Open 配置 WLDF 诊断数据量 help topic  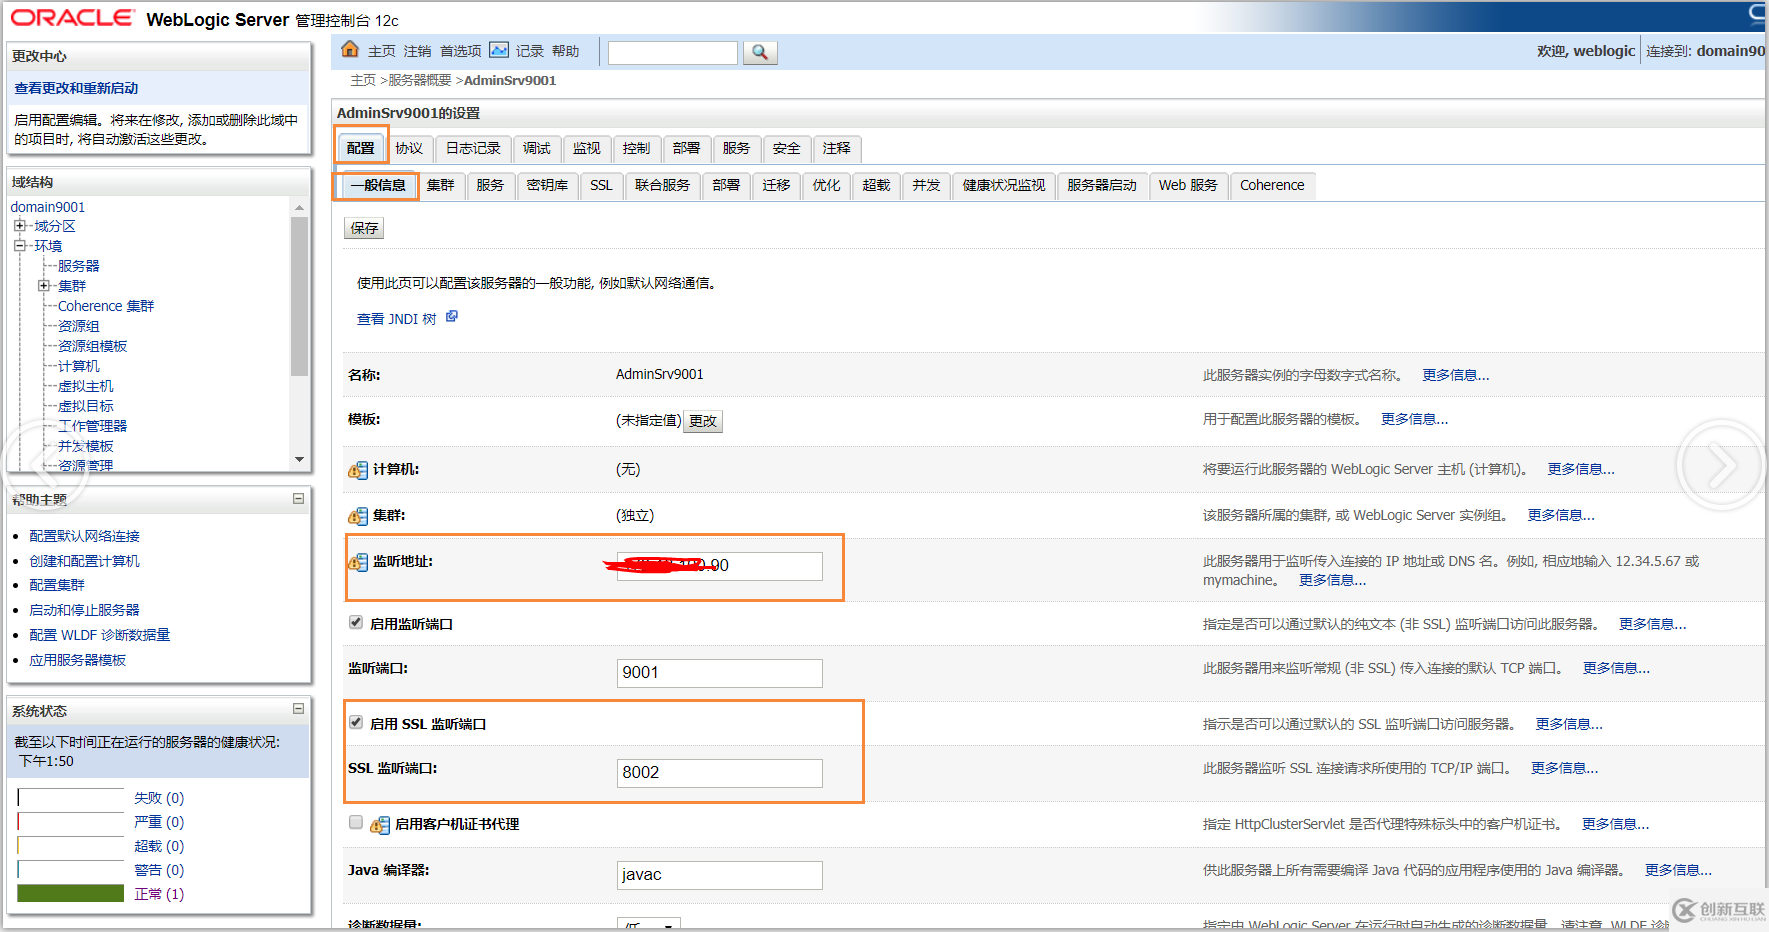pos(100,635)
